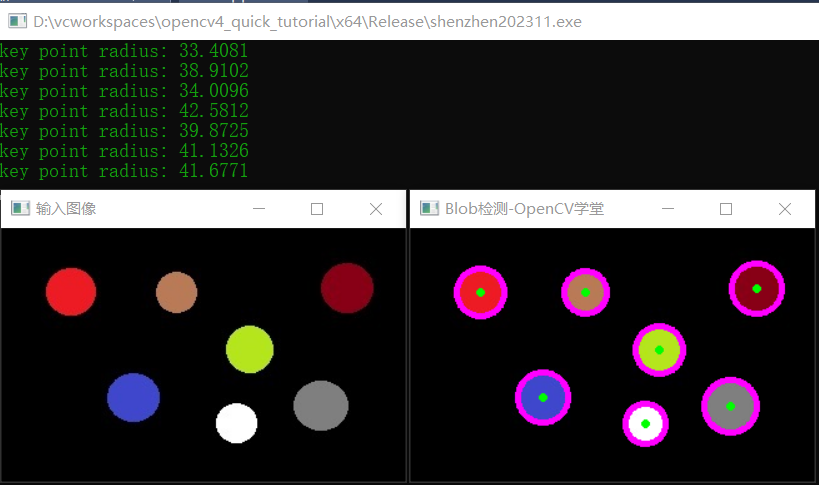
Task: Click the console line with radius 34.0096
Action: click(x=124, y=90)
